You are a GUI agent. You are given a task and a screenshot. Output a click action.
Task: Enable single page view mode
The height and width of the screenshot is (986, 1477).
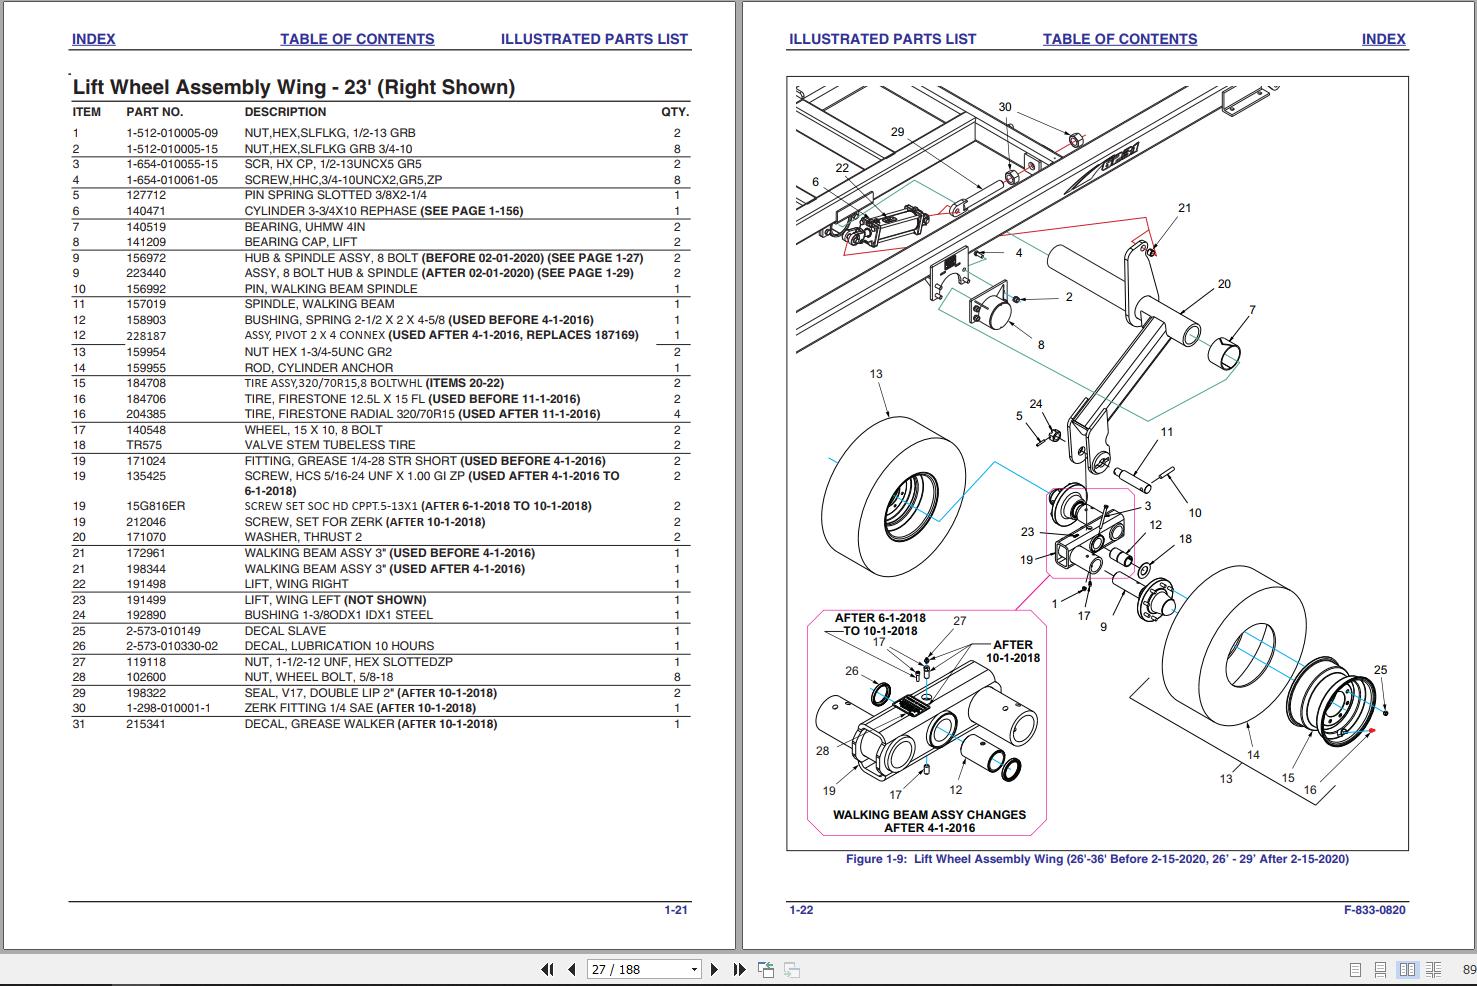[x=1357, y=969]
